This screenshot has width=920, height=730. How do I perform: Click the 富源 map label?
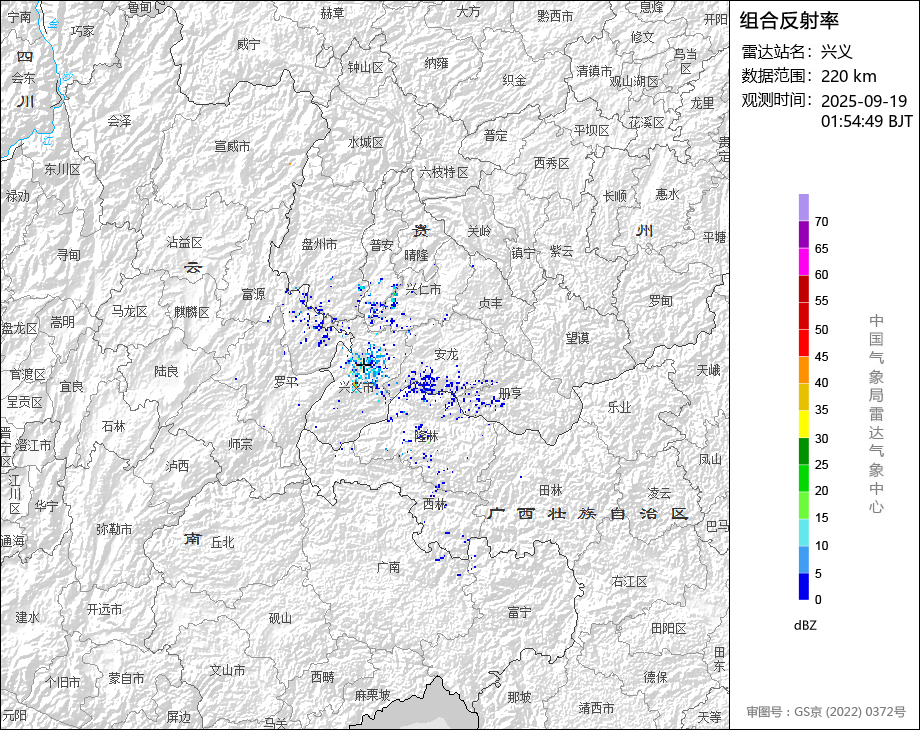click(x=253, y=294)
